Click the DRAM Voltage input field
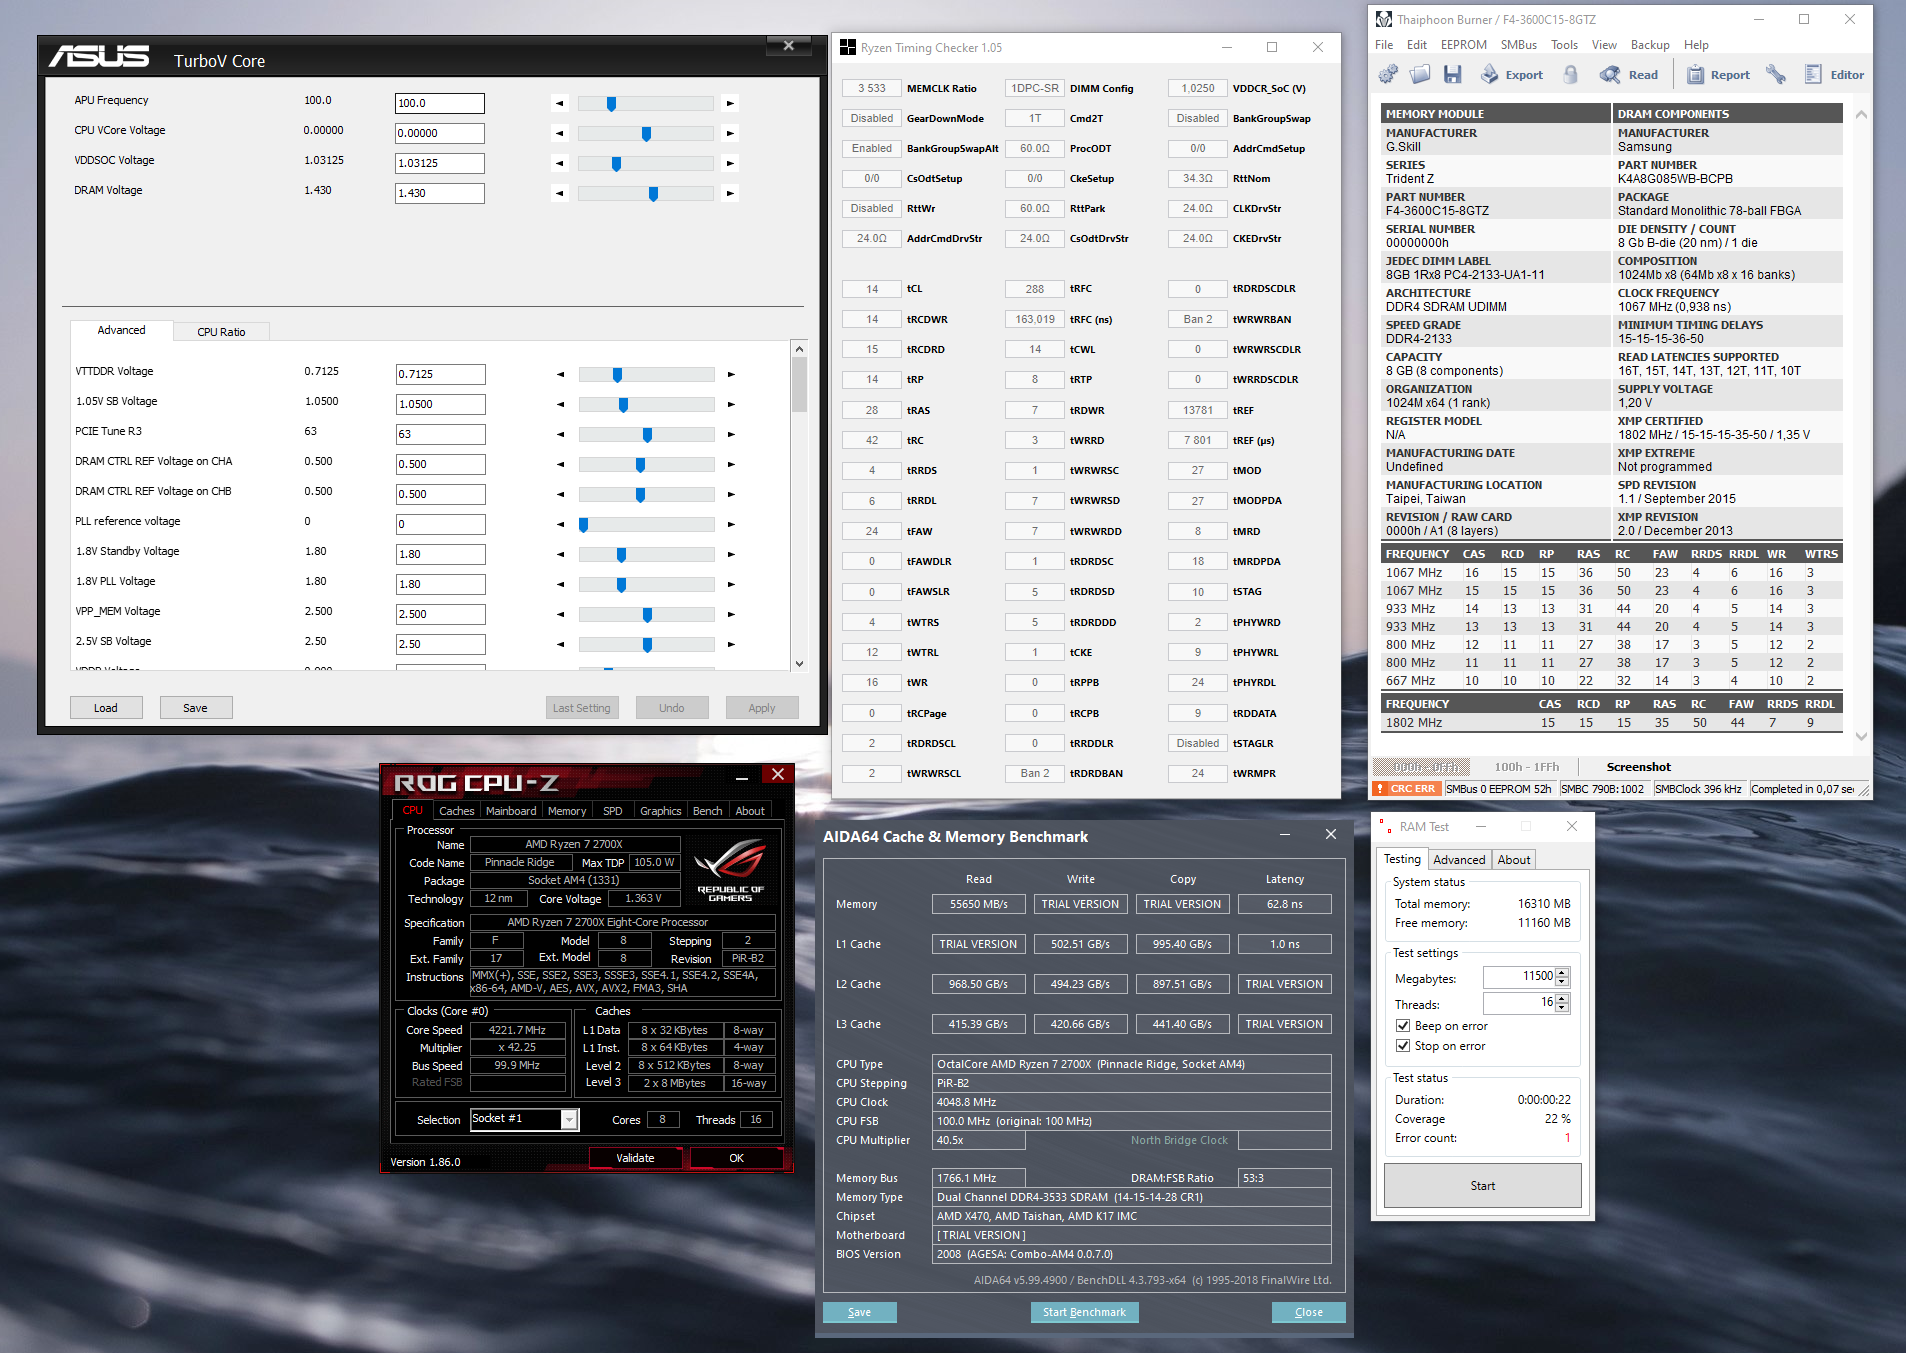 point(440,193)
